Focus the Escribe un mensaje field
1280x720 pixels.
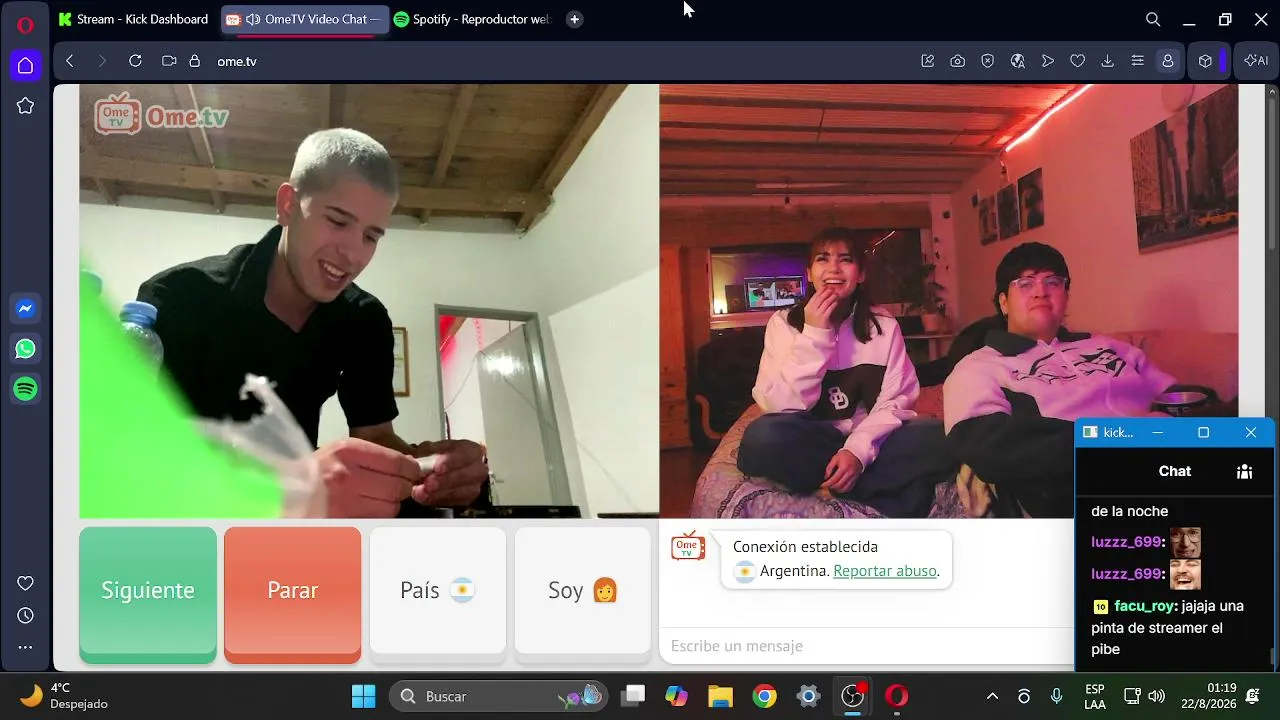coord(866,646)
